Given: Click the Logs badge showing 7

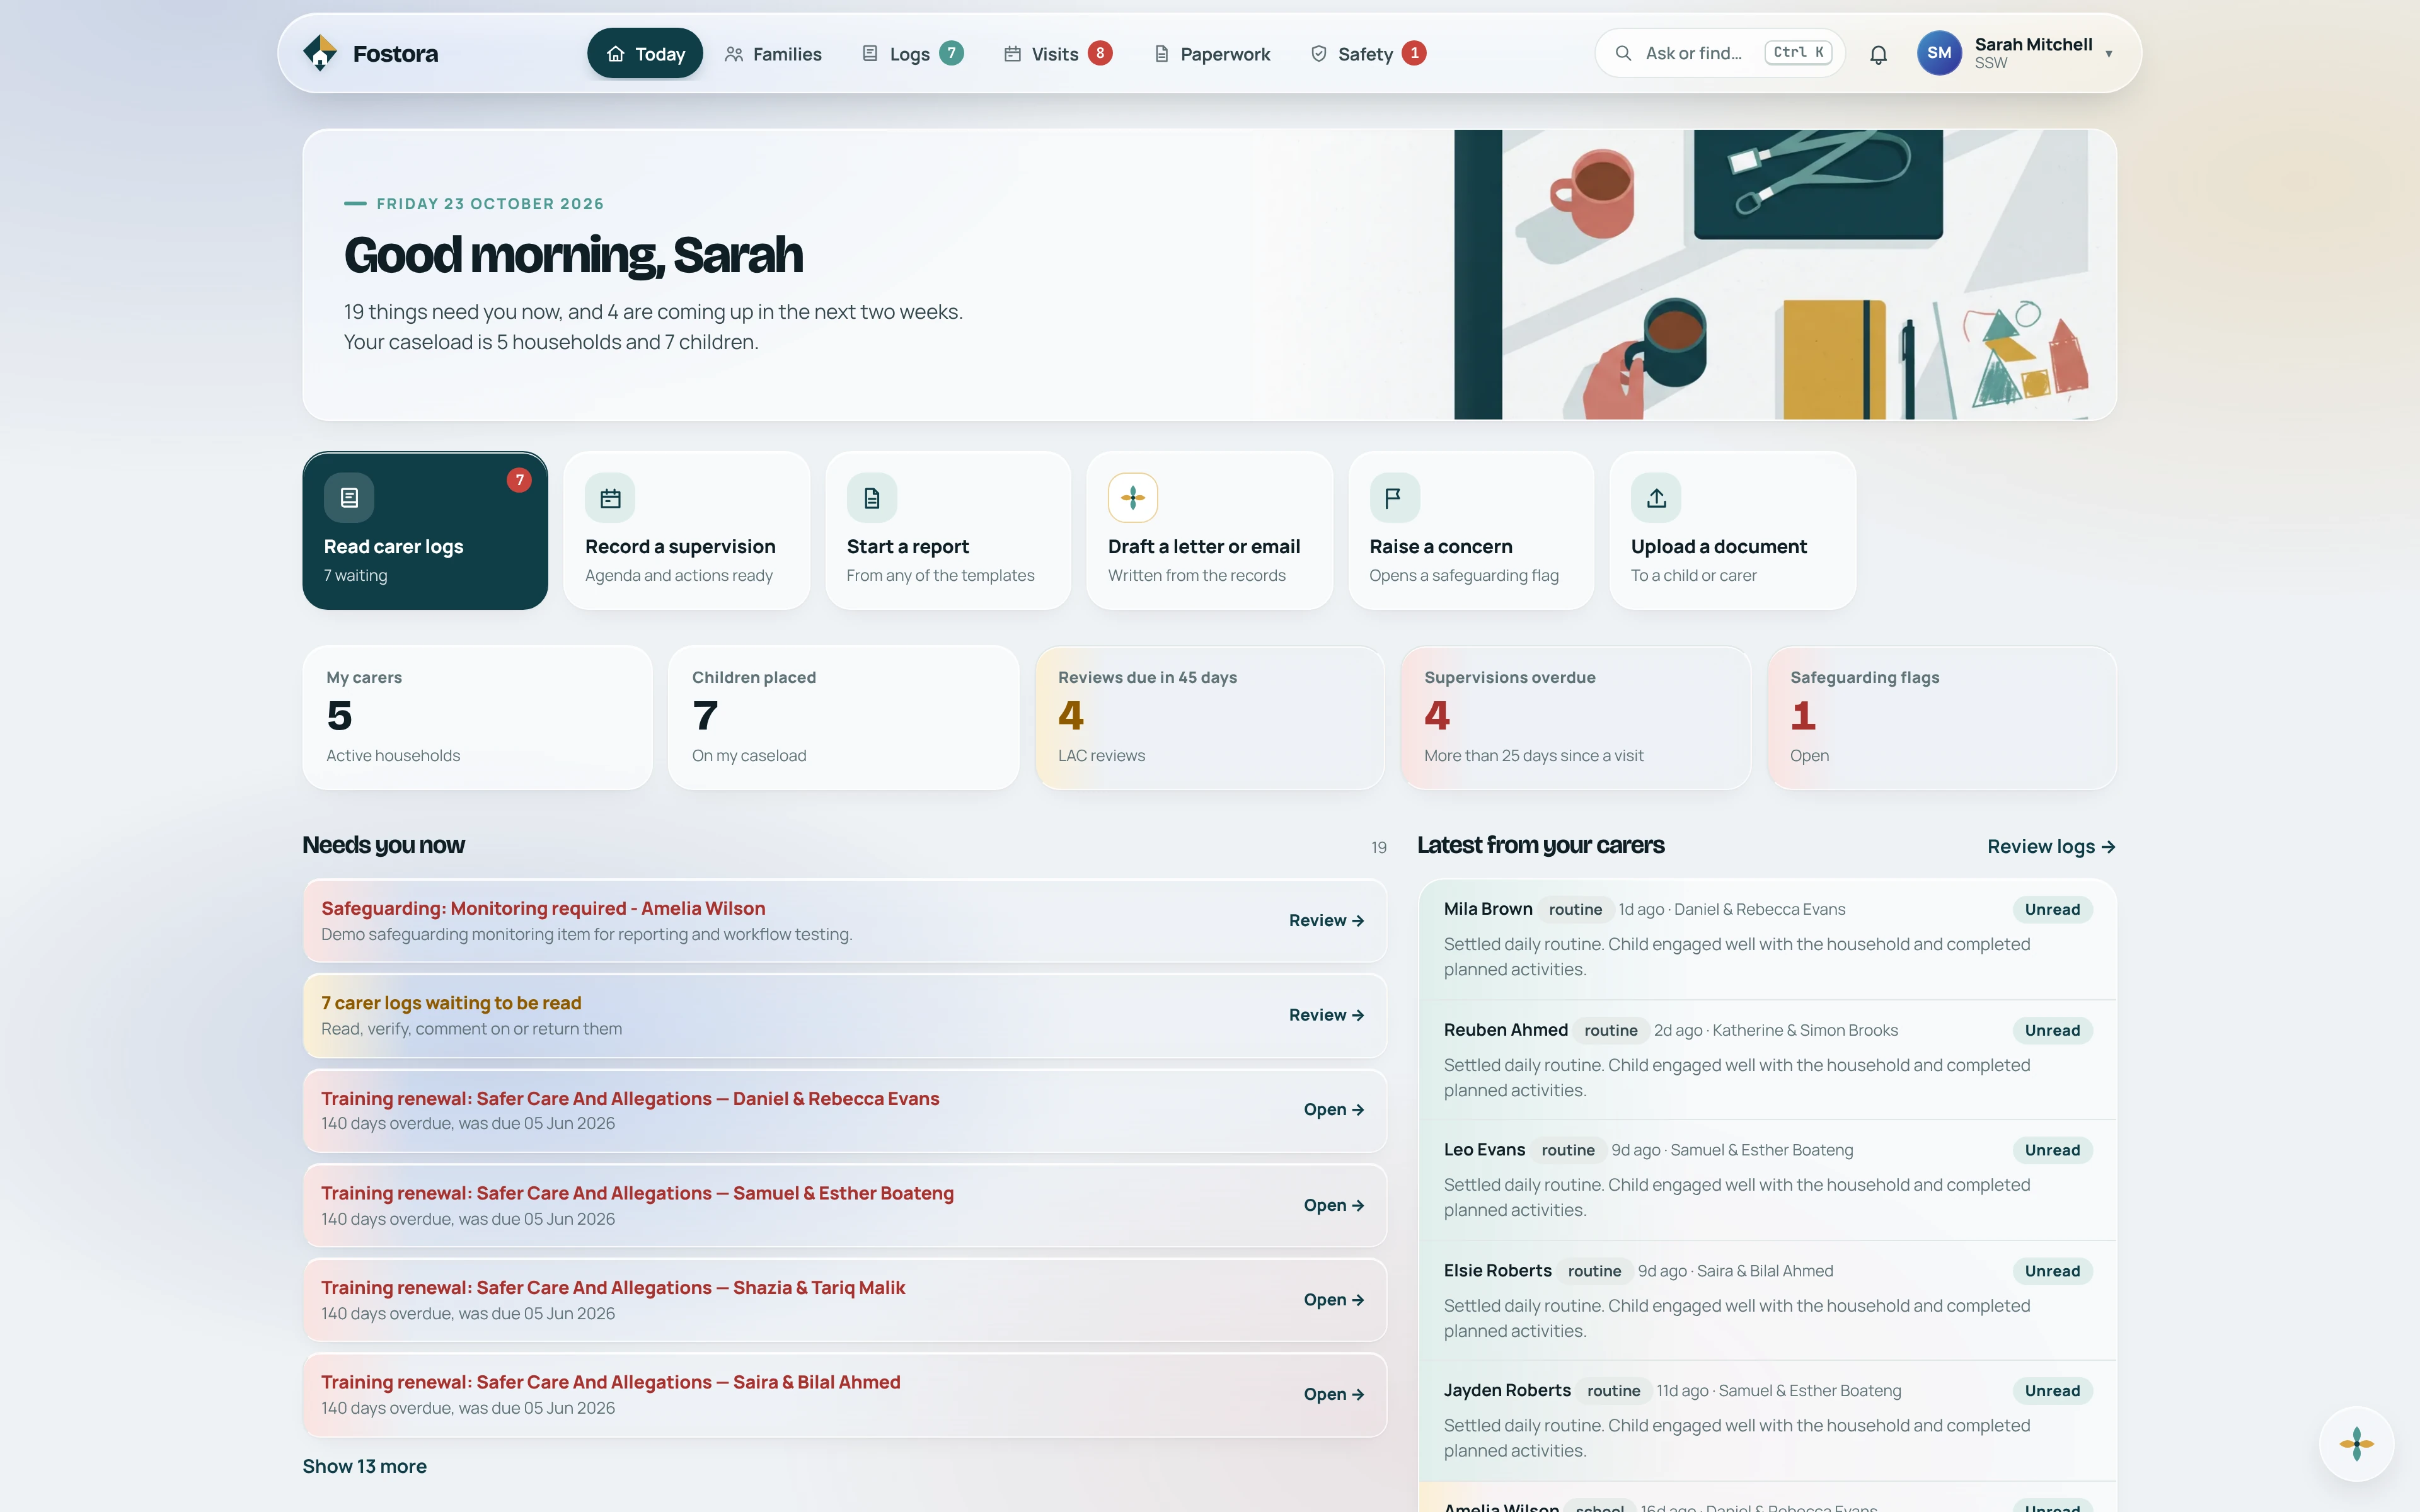Looking at the screenshot, I should [x=951, y=53].
